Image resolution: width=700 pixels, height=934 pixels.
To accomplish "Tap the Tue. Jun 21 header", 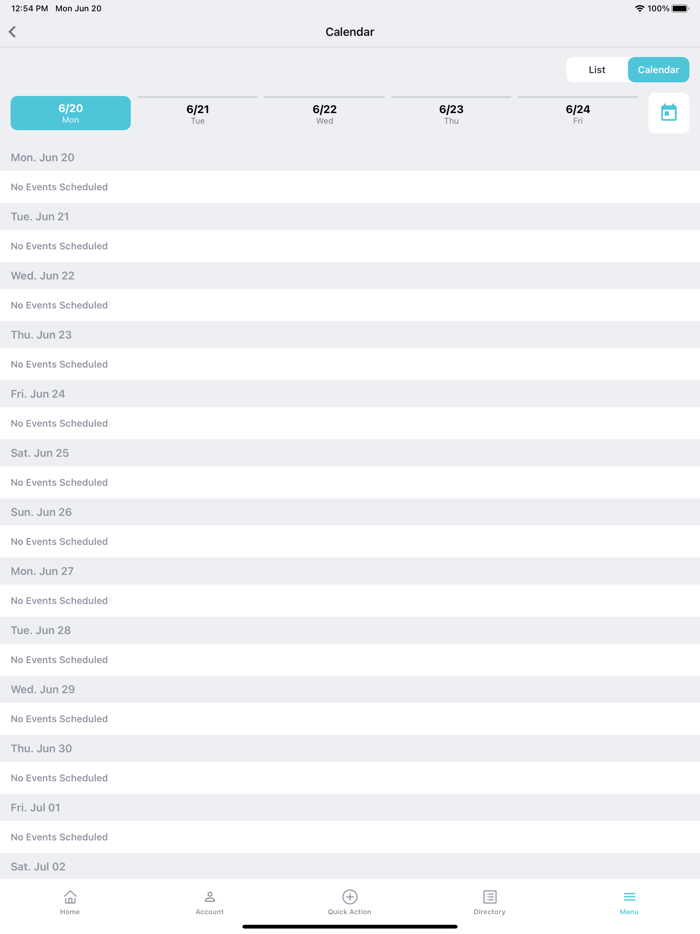I will (350, 217).
